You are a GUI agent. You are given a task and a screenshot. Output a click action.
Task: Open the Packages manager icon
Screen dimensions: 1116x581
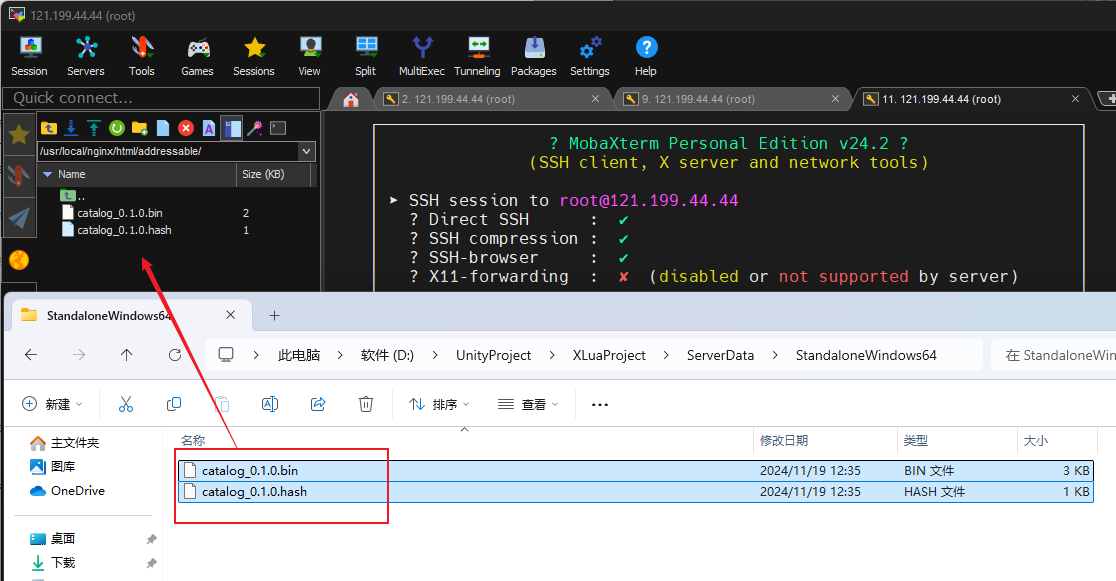534,56
